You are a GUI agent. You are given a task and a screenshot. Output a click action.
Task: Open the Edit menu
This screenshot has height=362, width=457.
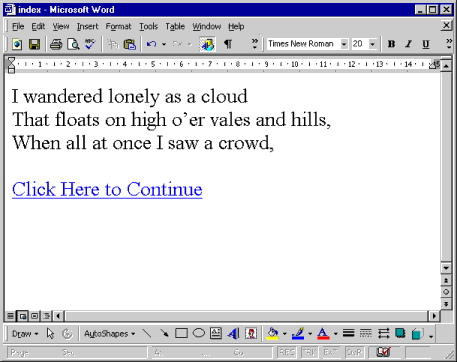point(38,26)
